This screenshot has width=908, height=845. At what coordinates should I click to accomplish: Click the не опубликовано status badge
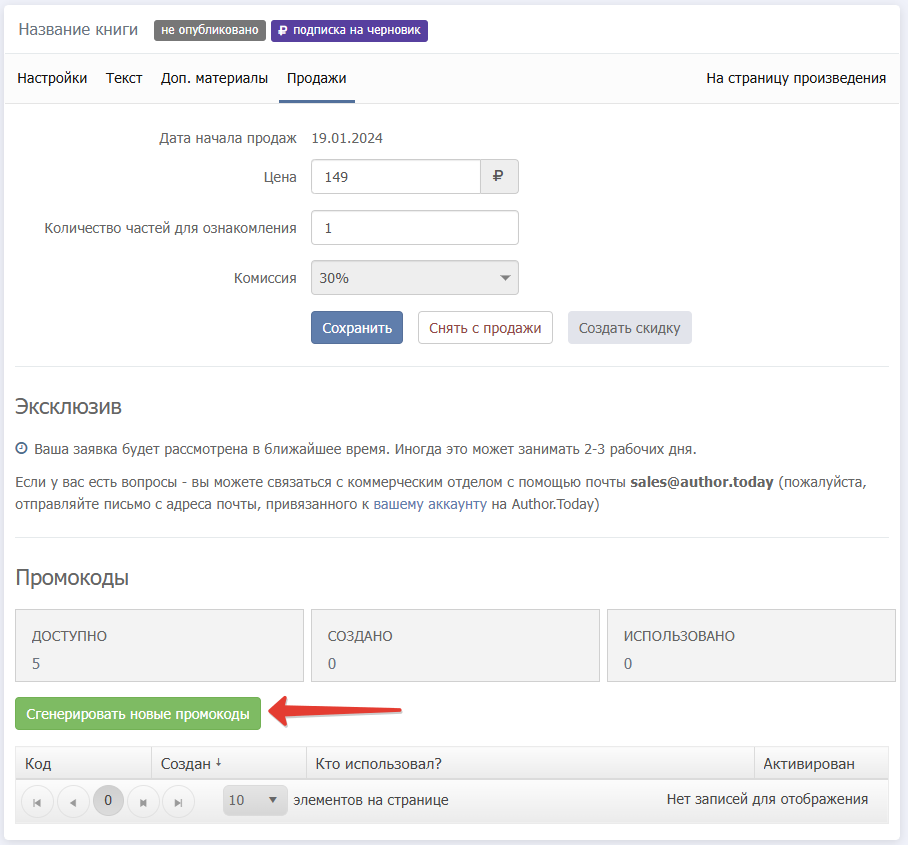(210, 30)
